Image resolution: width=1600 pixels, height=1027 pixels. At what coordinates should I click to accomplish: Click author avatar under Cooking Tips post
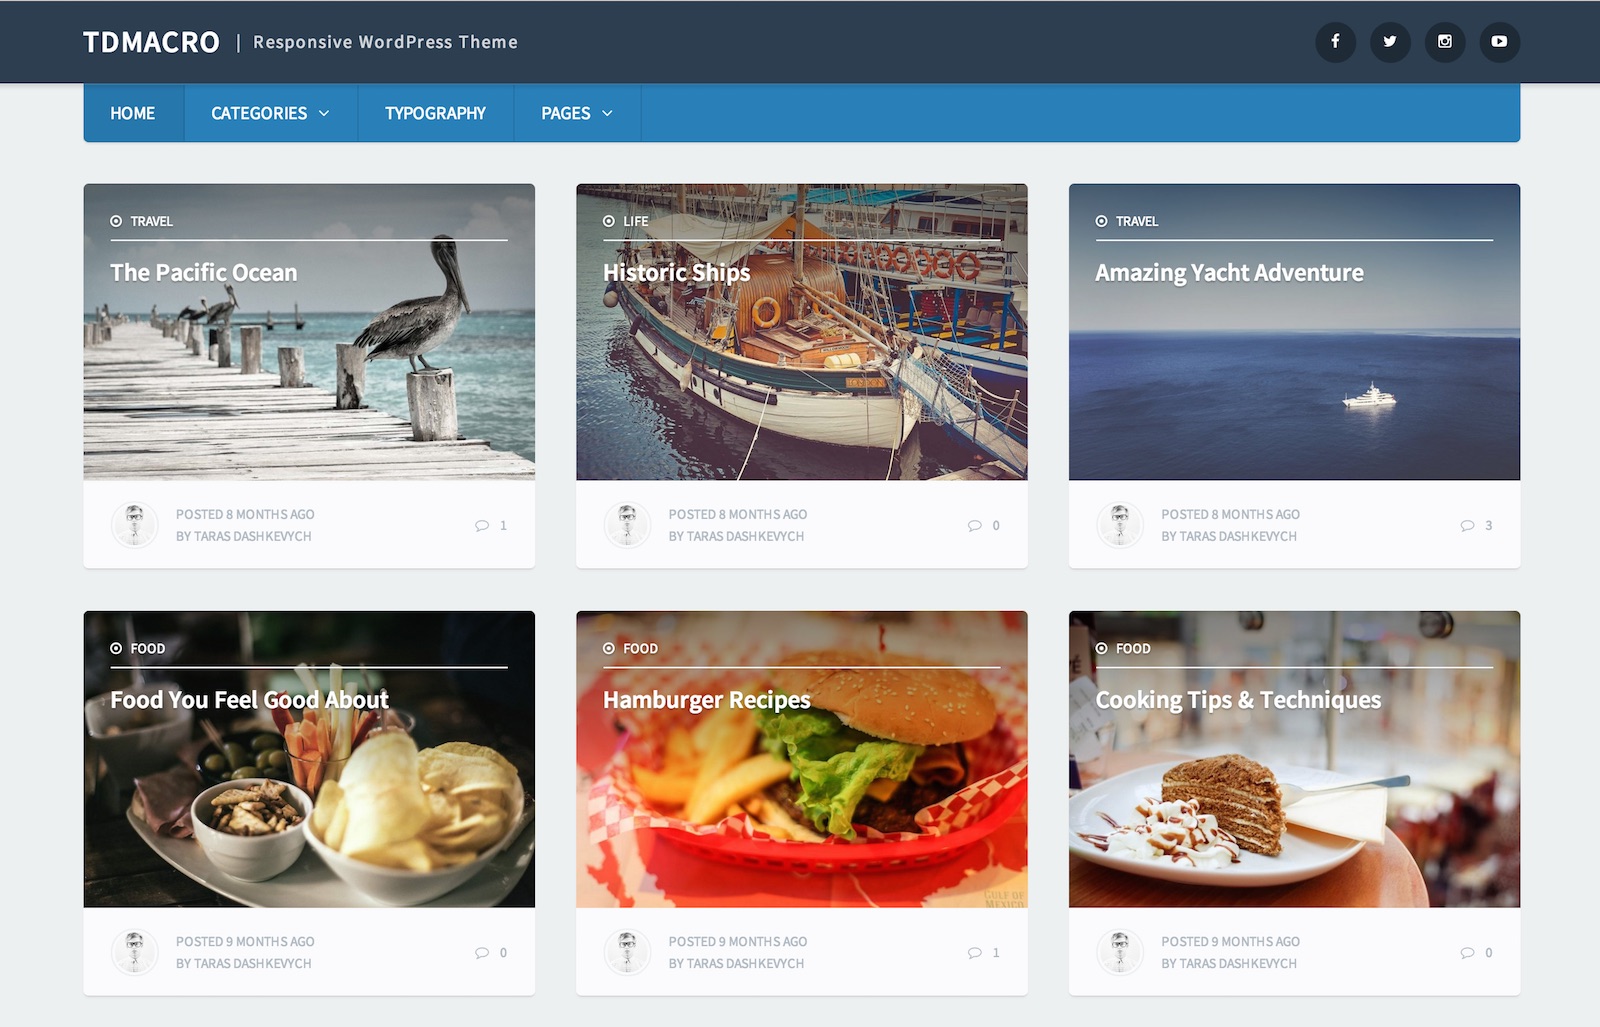point(1120,952)
